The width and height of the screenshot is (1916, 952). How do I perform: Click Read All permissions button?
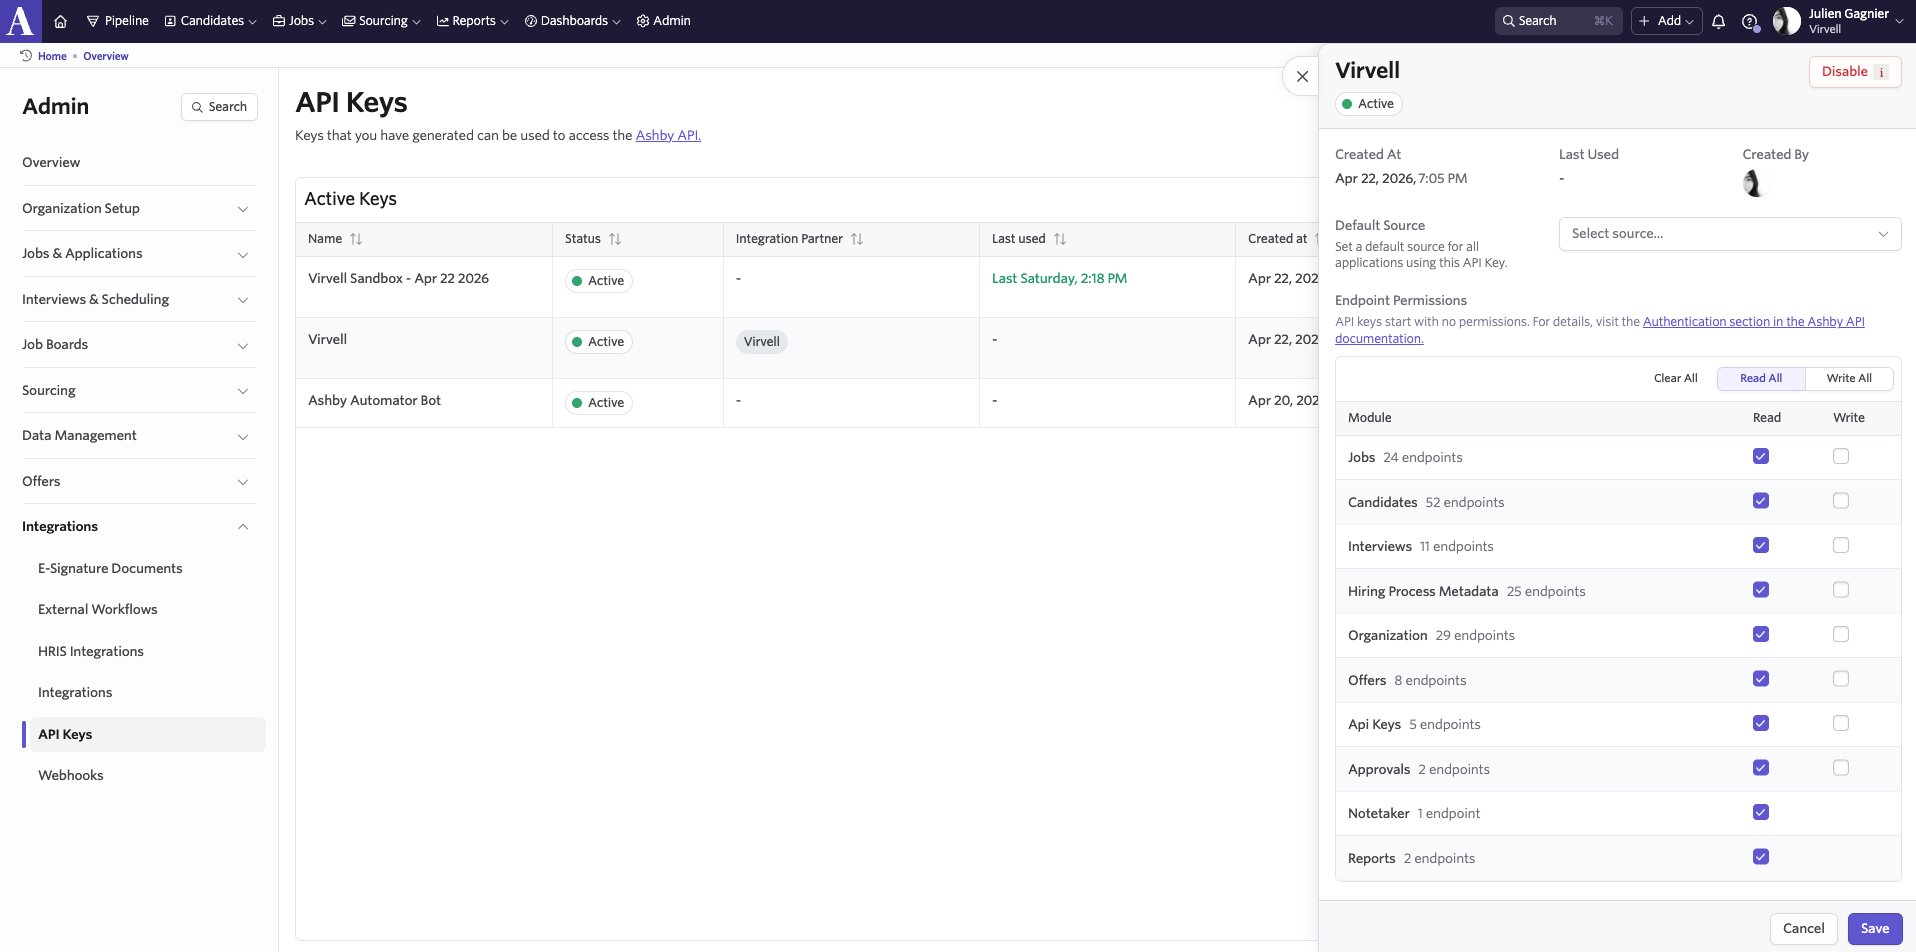point(1761,378)
